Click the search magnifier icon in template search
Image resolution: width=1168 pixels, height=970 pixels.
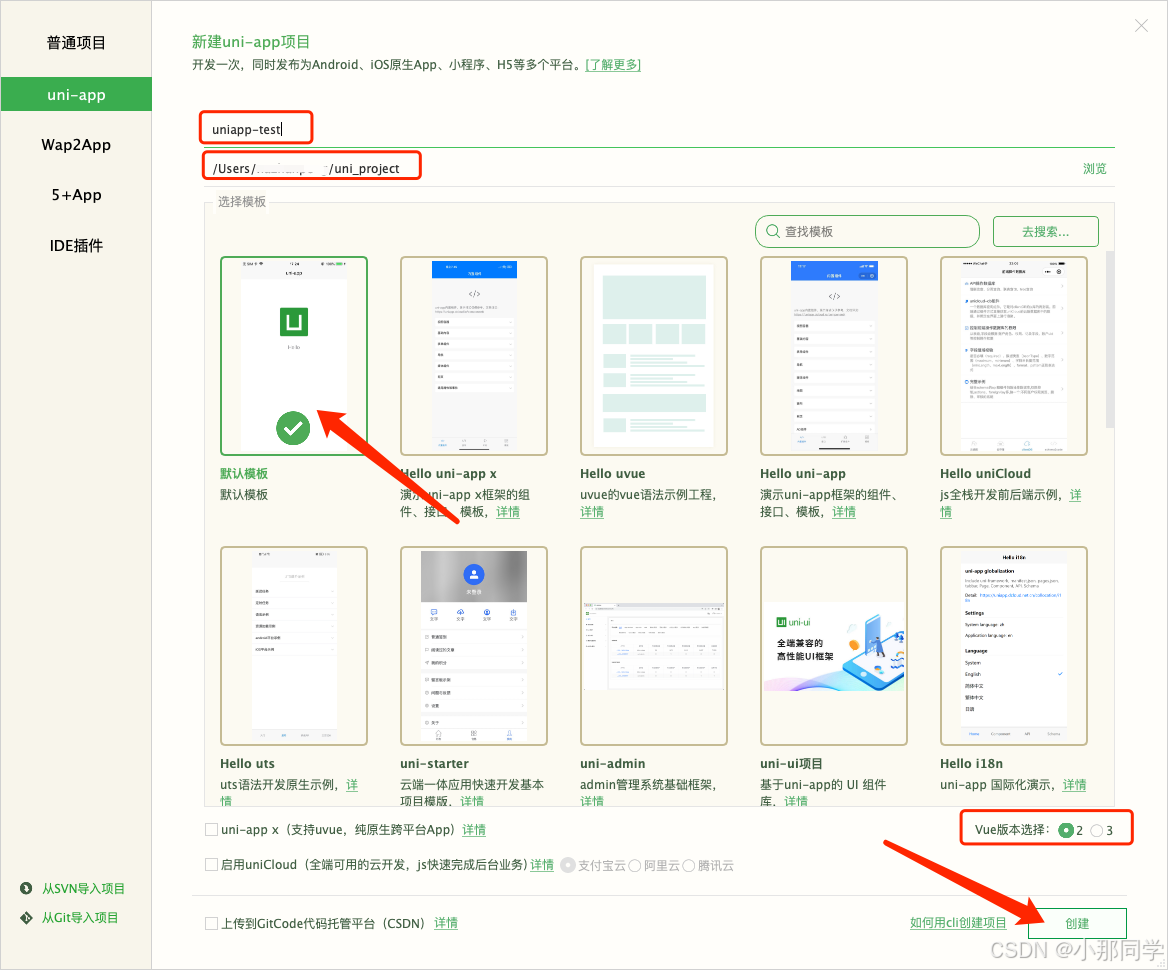click(772, 231)
